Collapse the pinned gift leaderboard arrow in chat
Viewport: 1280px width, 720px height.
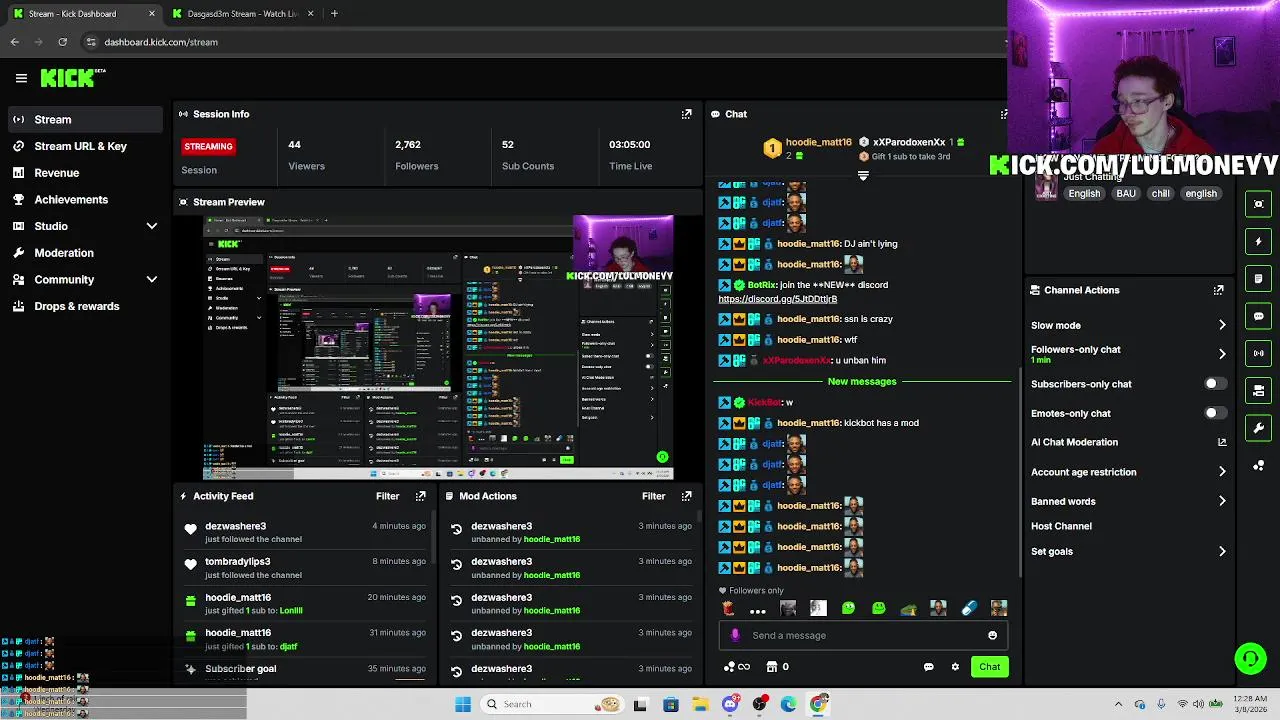coord(863,176)
